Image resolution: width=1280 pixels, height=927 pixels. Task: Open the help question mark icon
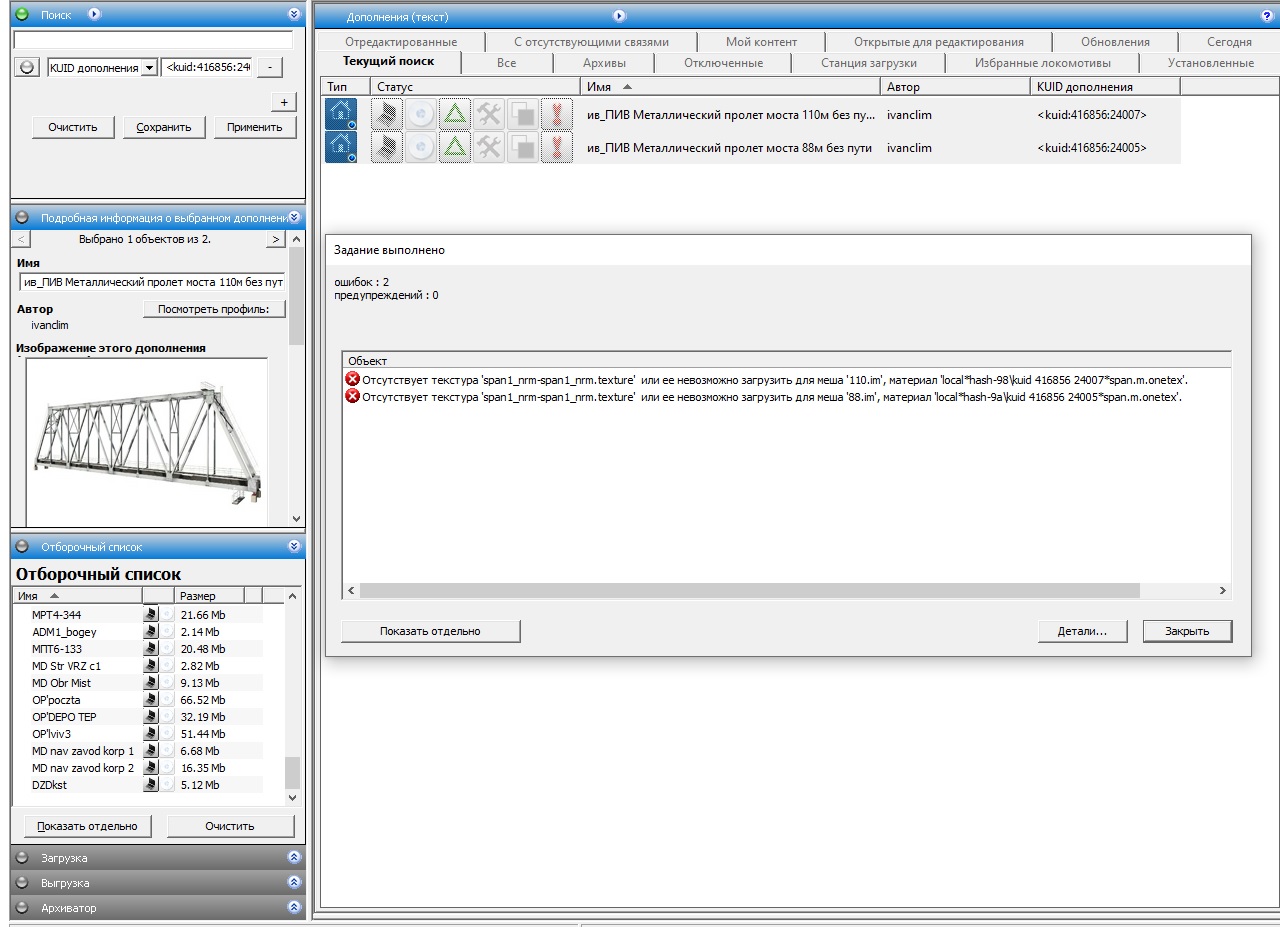pos(1267,16)
